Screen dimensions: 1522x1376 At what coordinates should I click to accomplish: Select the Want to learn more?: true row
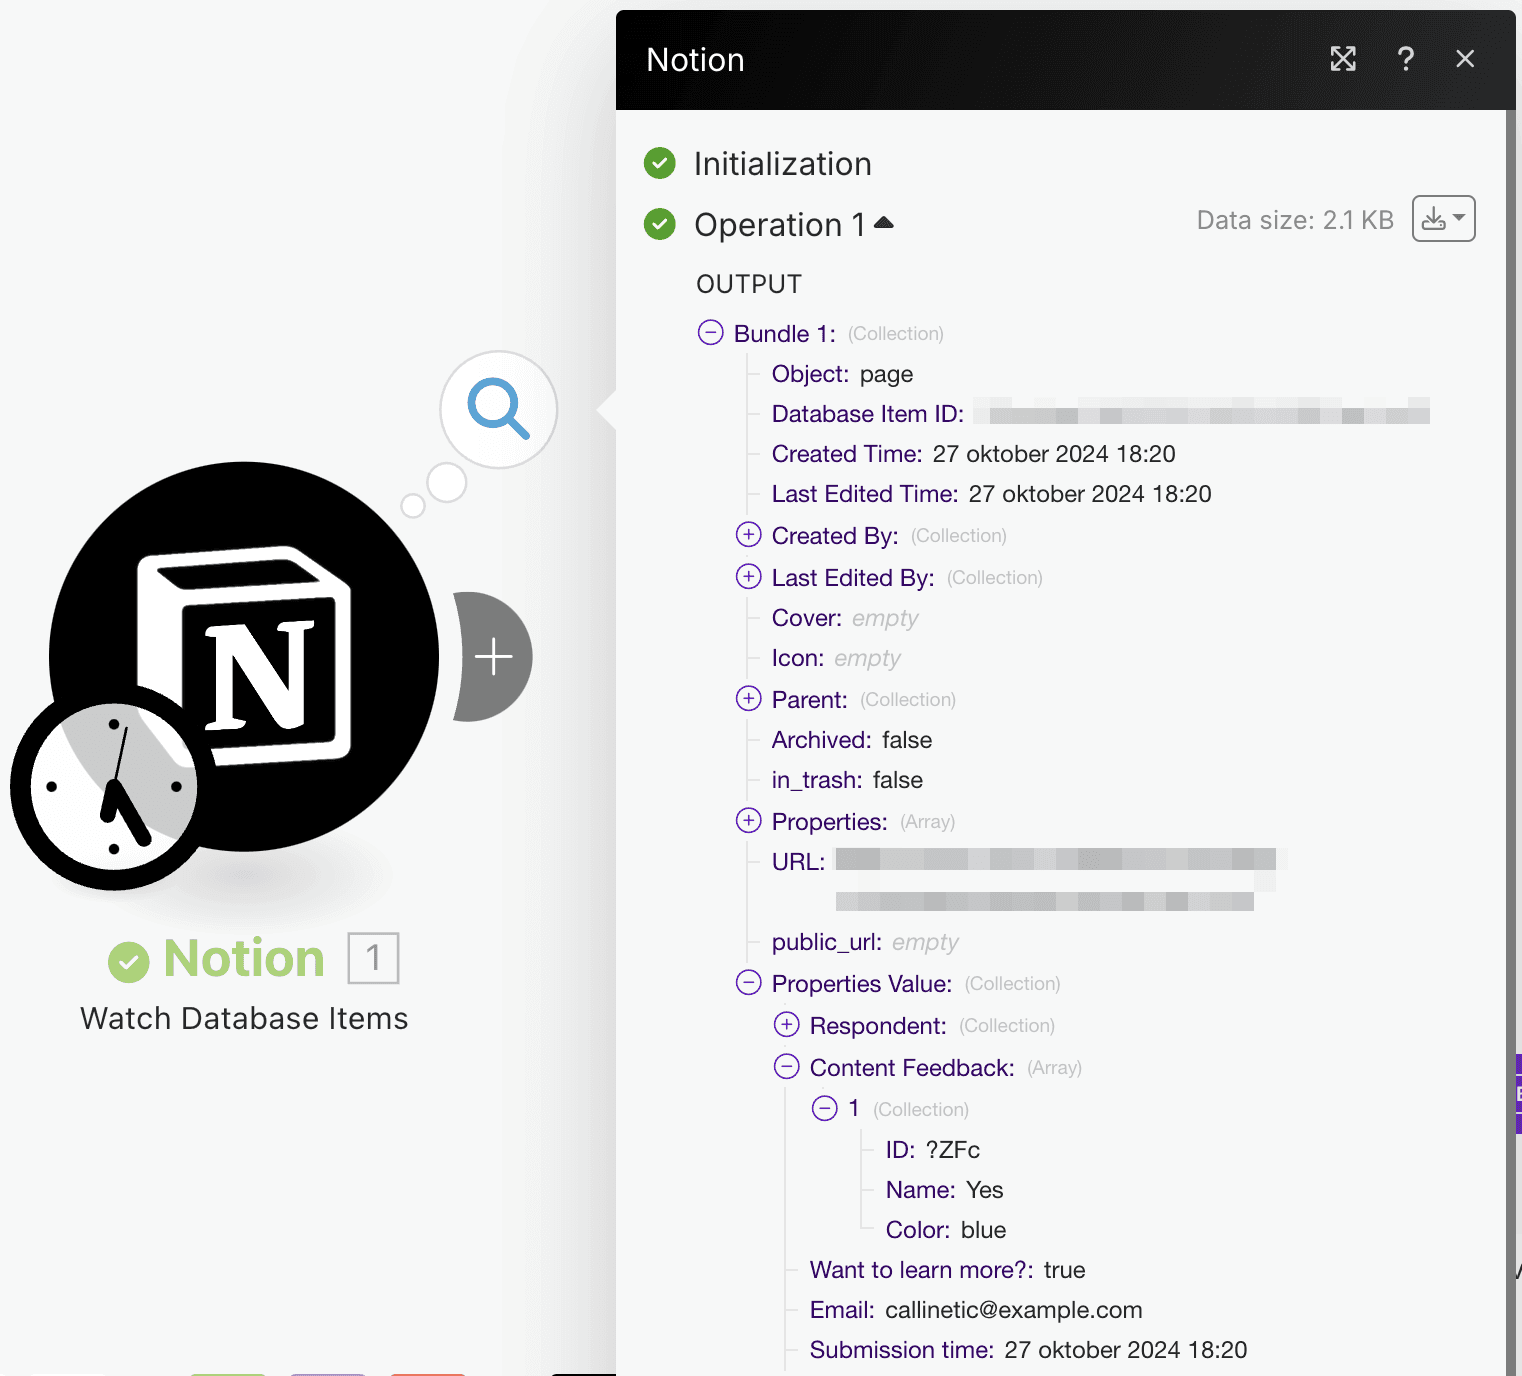[x=947, y=1270]
